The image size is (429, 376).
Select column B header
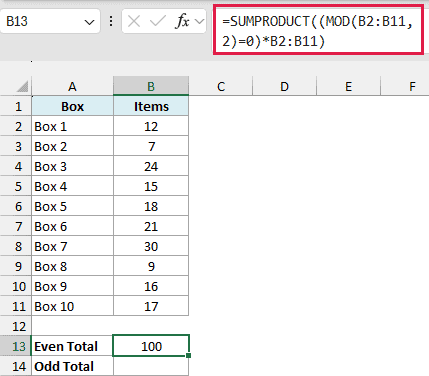click(151, 87)
